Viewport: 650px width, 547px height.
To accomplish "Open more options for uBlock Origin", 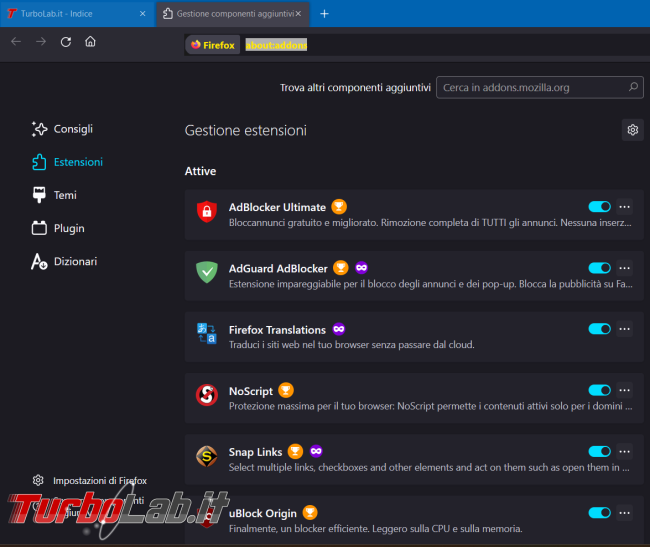I will [x=625, y=513].
